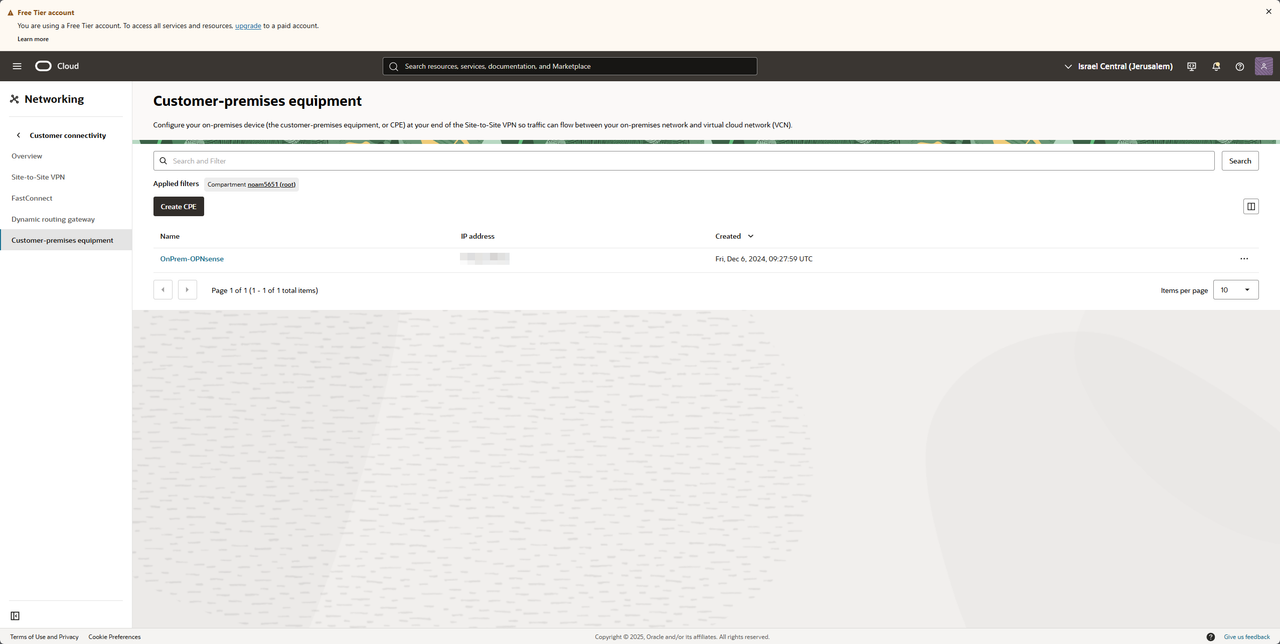Click the top search resources field
Viewport: 1280px width, 644px height.
point(570,66)
